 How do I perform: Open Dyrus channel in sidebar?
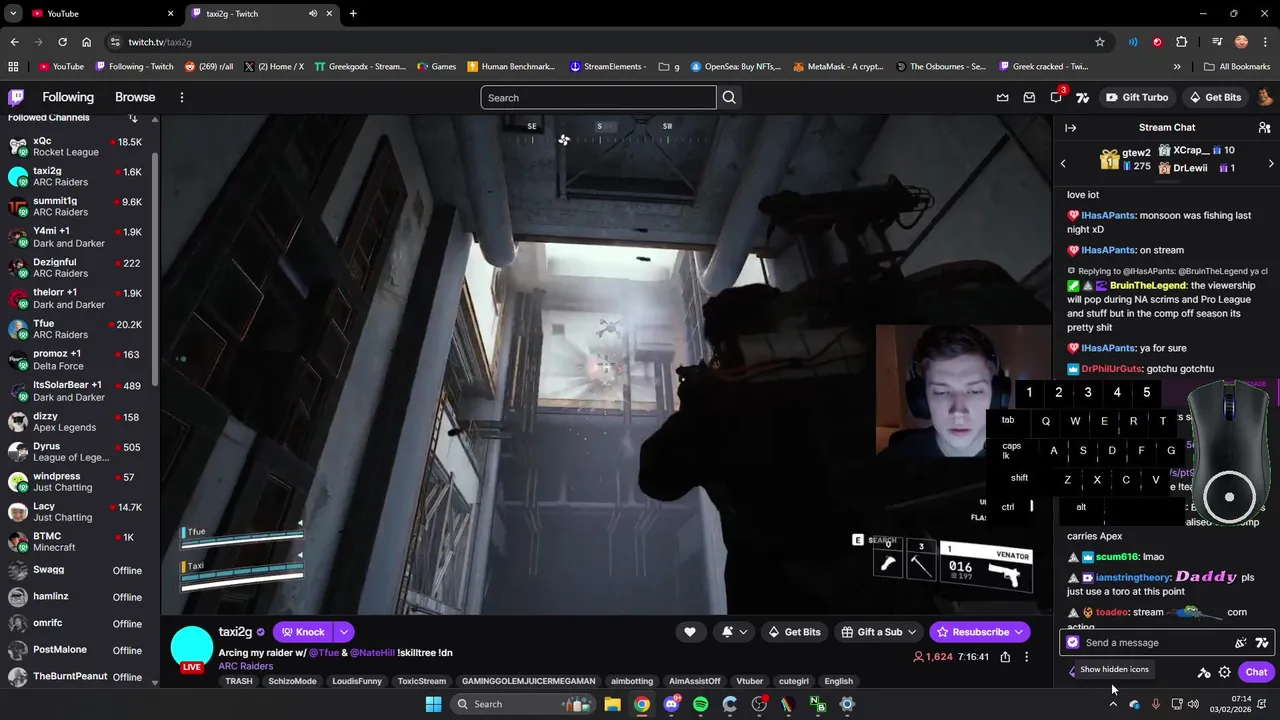point(78,452)
